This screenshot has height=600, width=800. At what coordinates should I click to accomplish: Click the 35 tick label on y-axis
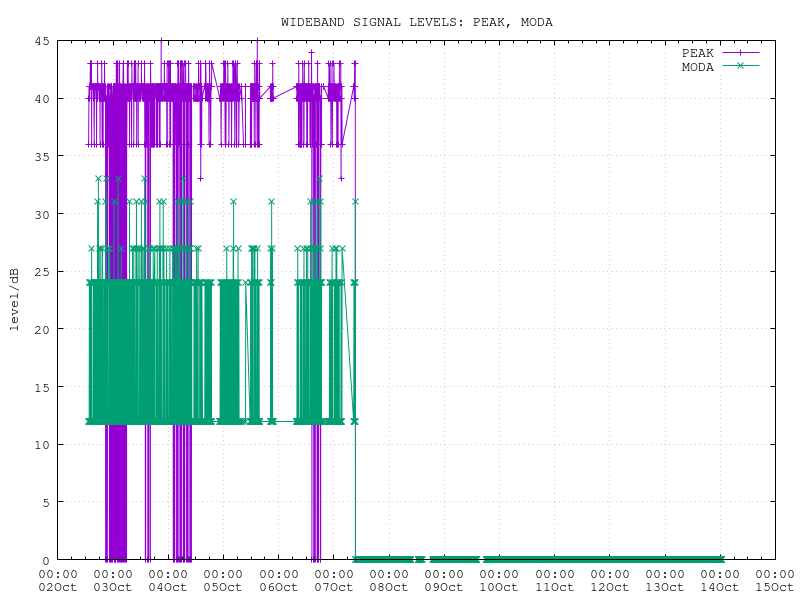point(43,157)
